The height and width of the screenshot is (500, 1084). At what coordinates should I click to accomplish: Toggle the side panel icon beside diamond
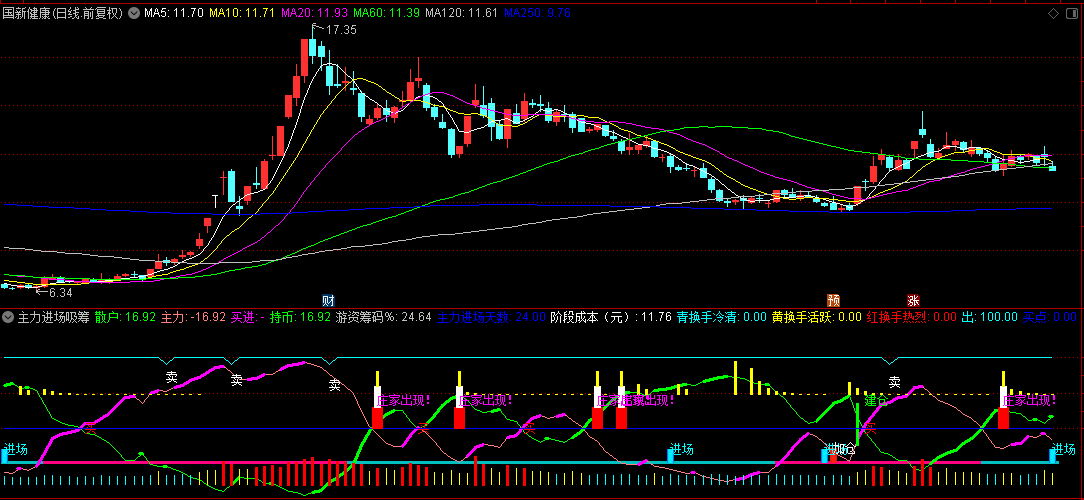point(1072,14)
